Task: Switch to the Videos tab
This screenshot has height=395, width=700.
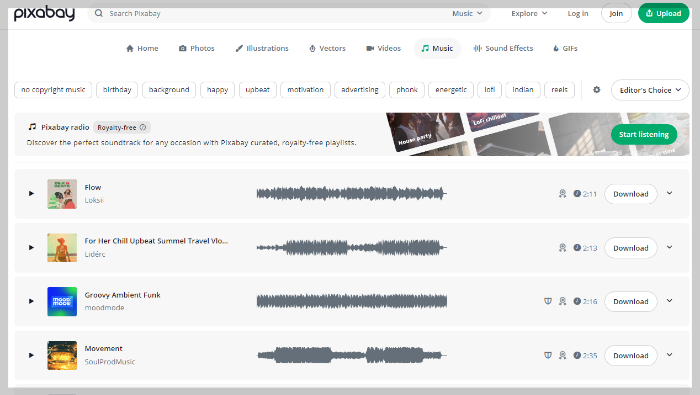Action: coord(383,48)
